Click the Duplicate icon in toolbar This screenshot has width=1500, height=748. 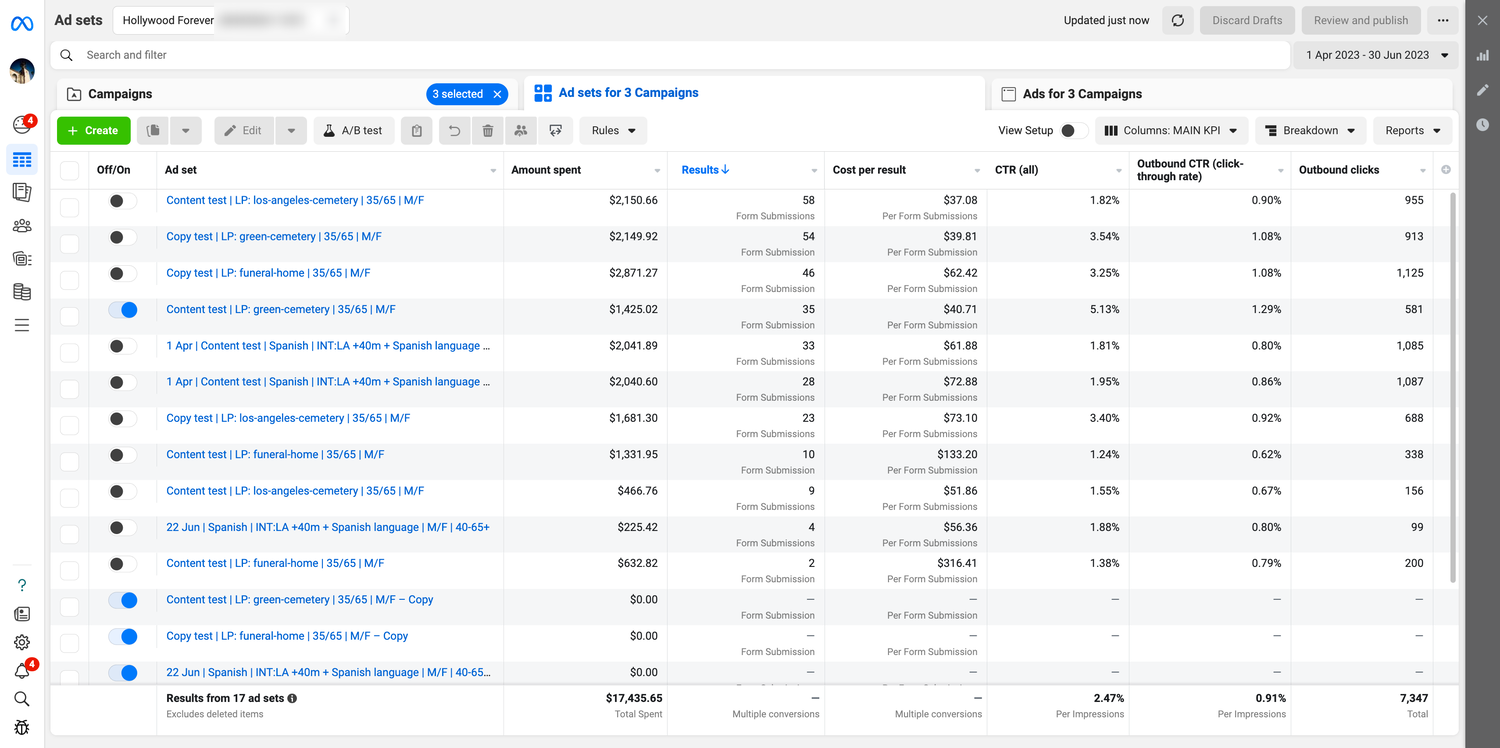point(153,131)
